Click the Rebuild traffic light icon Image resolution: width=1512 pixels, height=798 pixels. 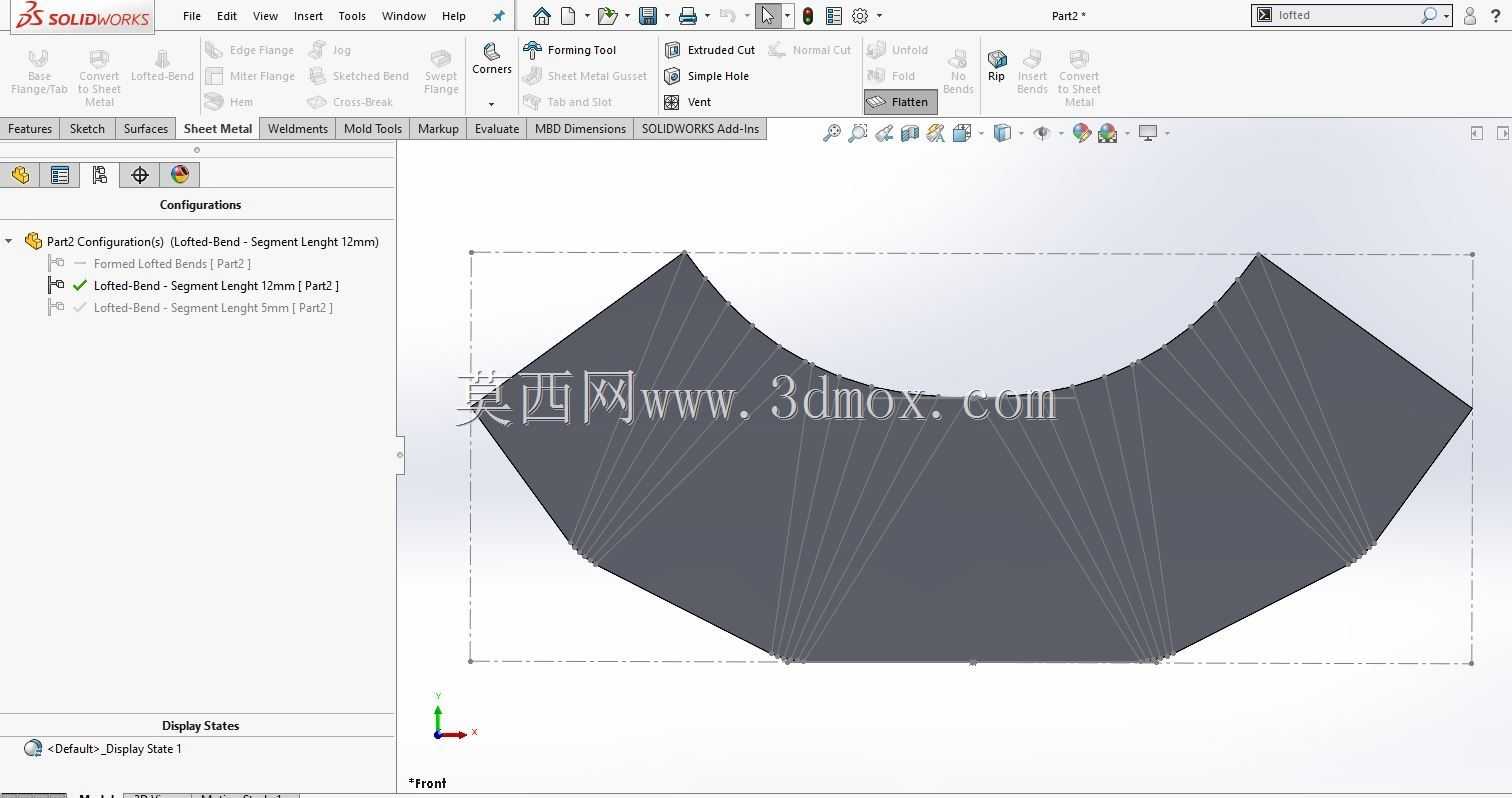808,16
